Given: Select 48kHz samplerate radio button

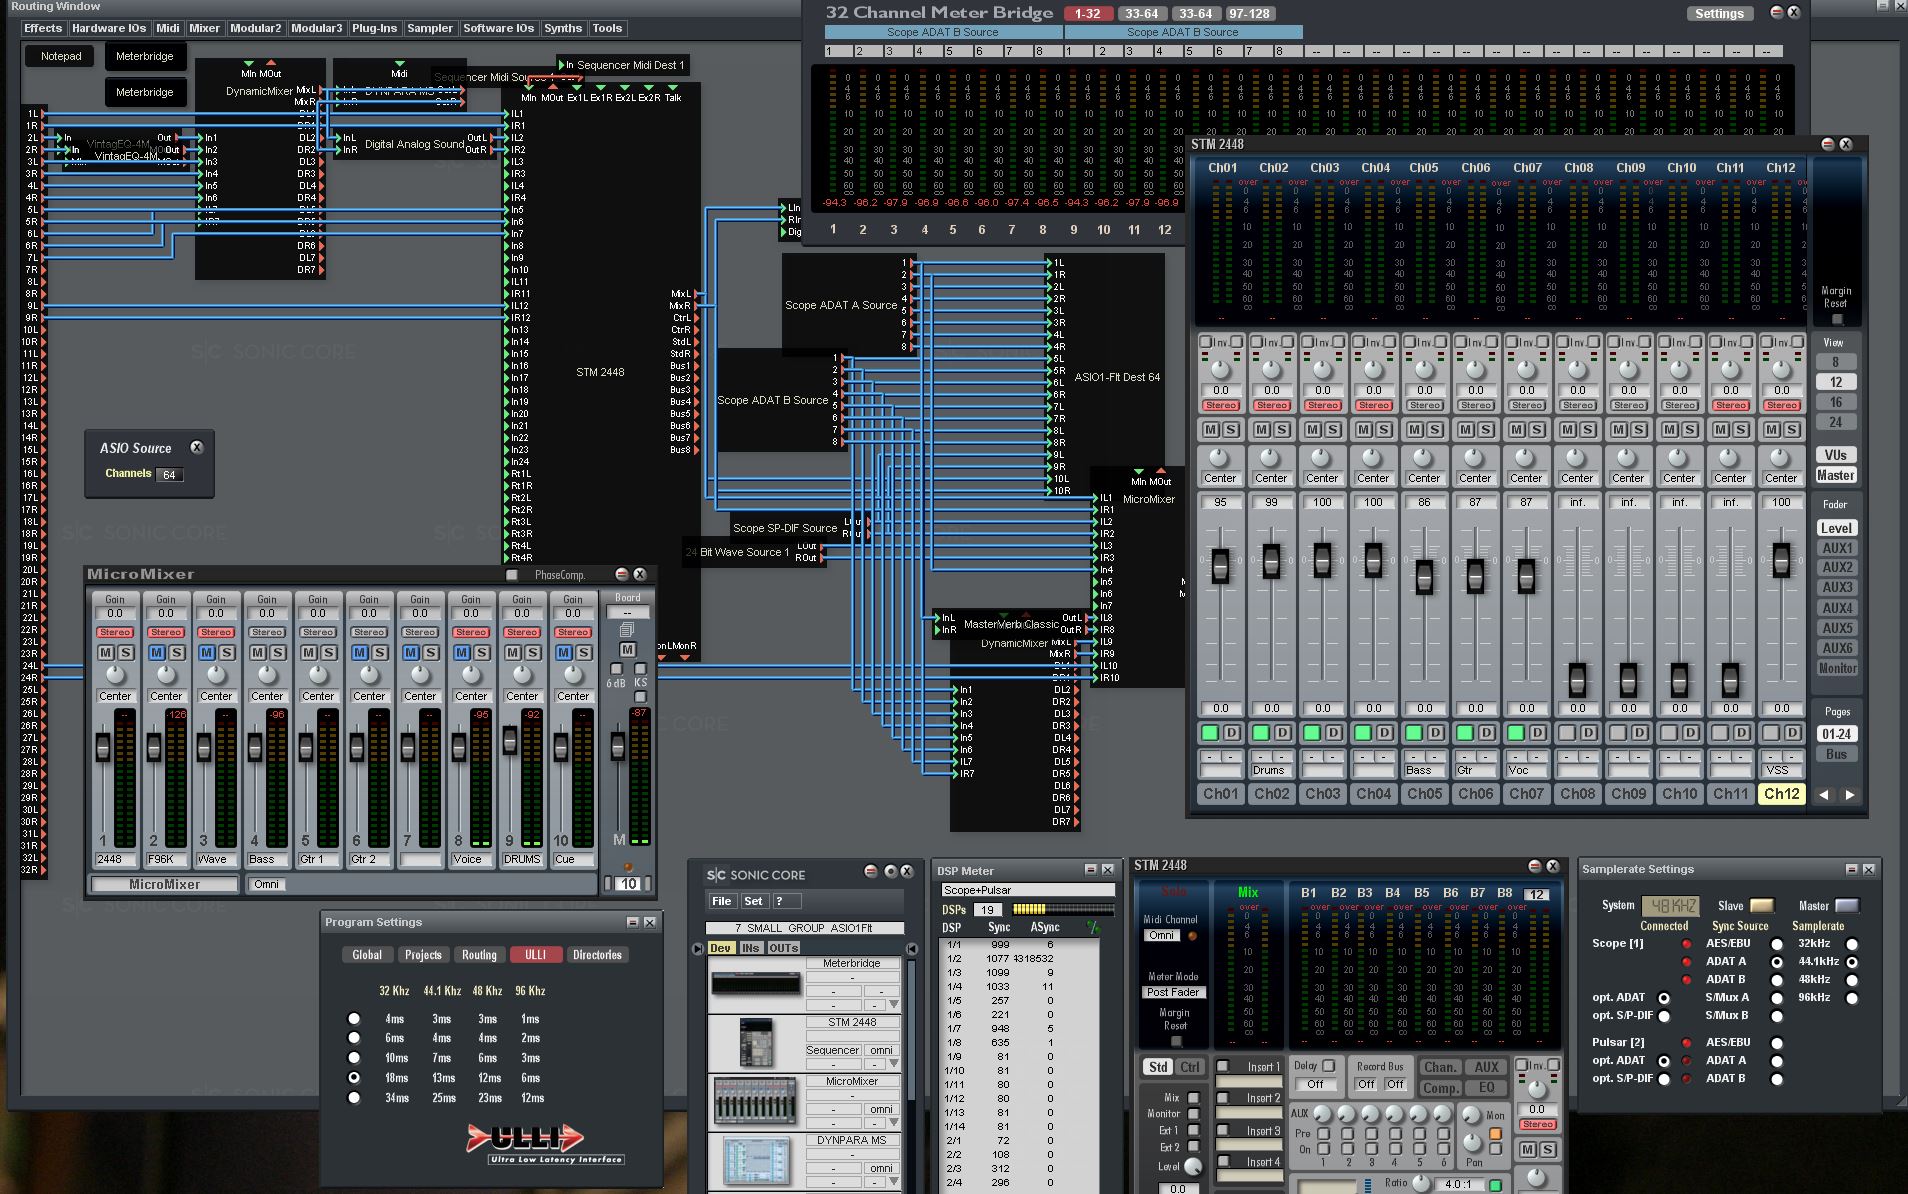Looking at the screenshot, I should coord(1851,979).
